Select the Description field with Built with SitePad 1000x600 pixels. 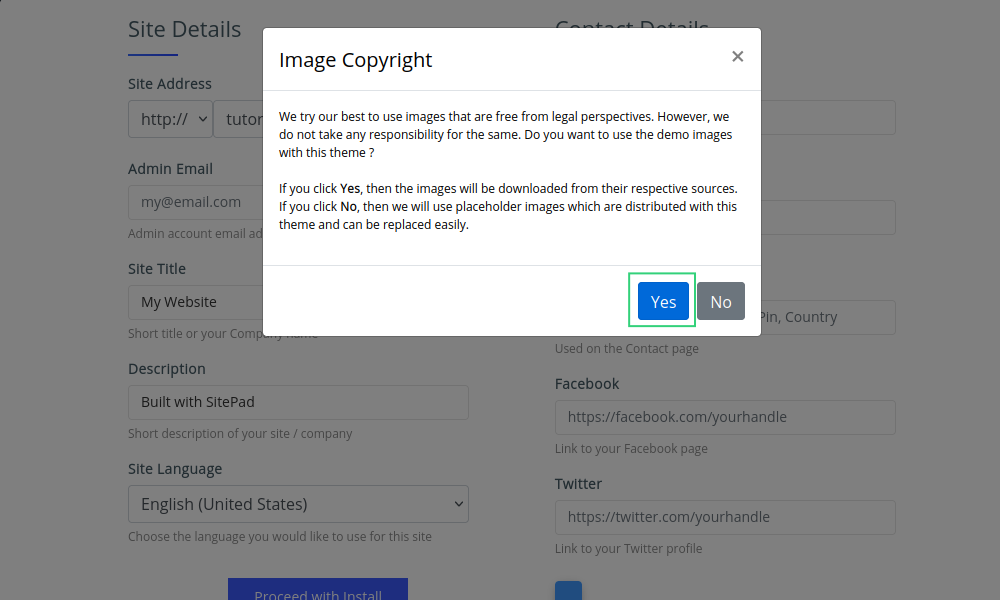pyautogui.click(x=298, y=402)
